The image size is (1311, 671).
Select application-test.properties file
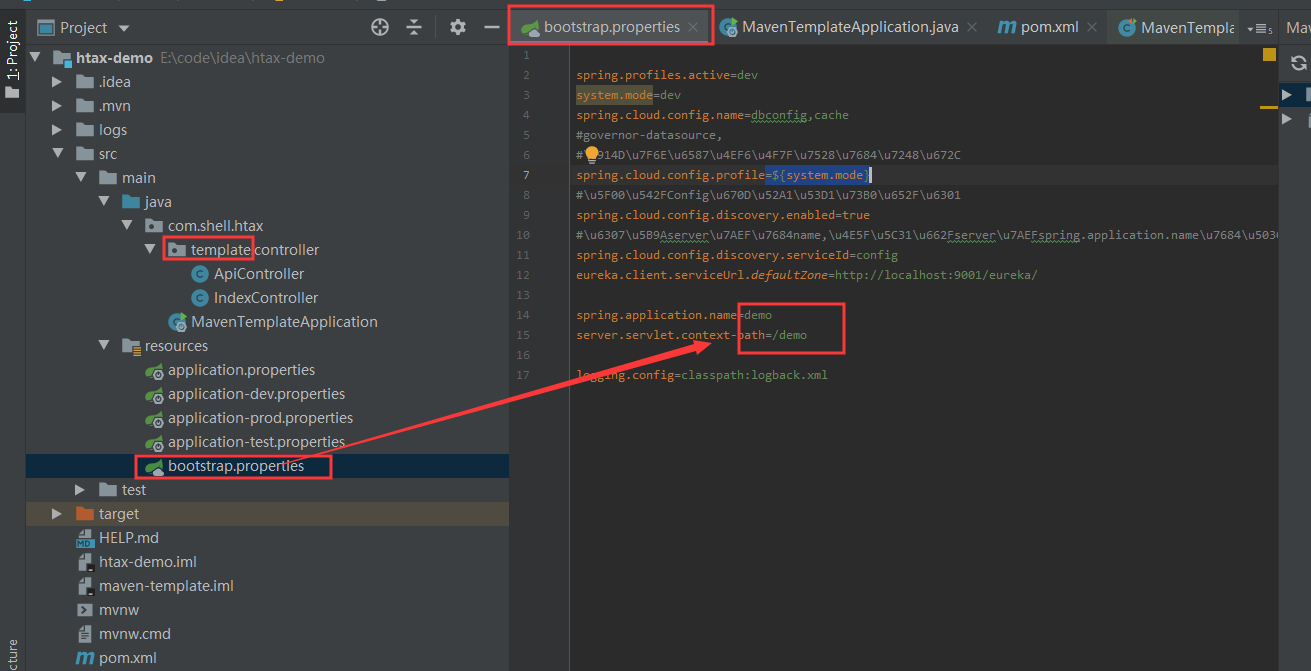[256, 442]
